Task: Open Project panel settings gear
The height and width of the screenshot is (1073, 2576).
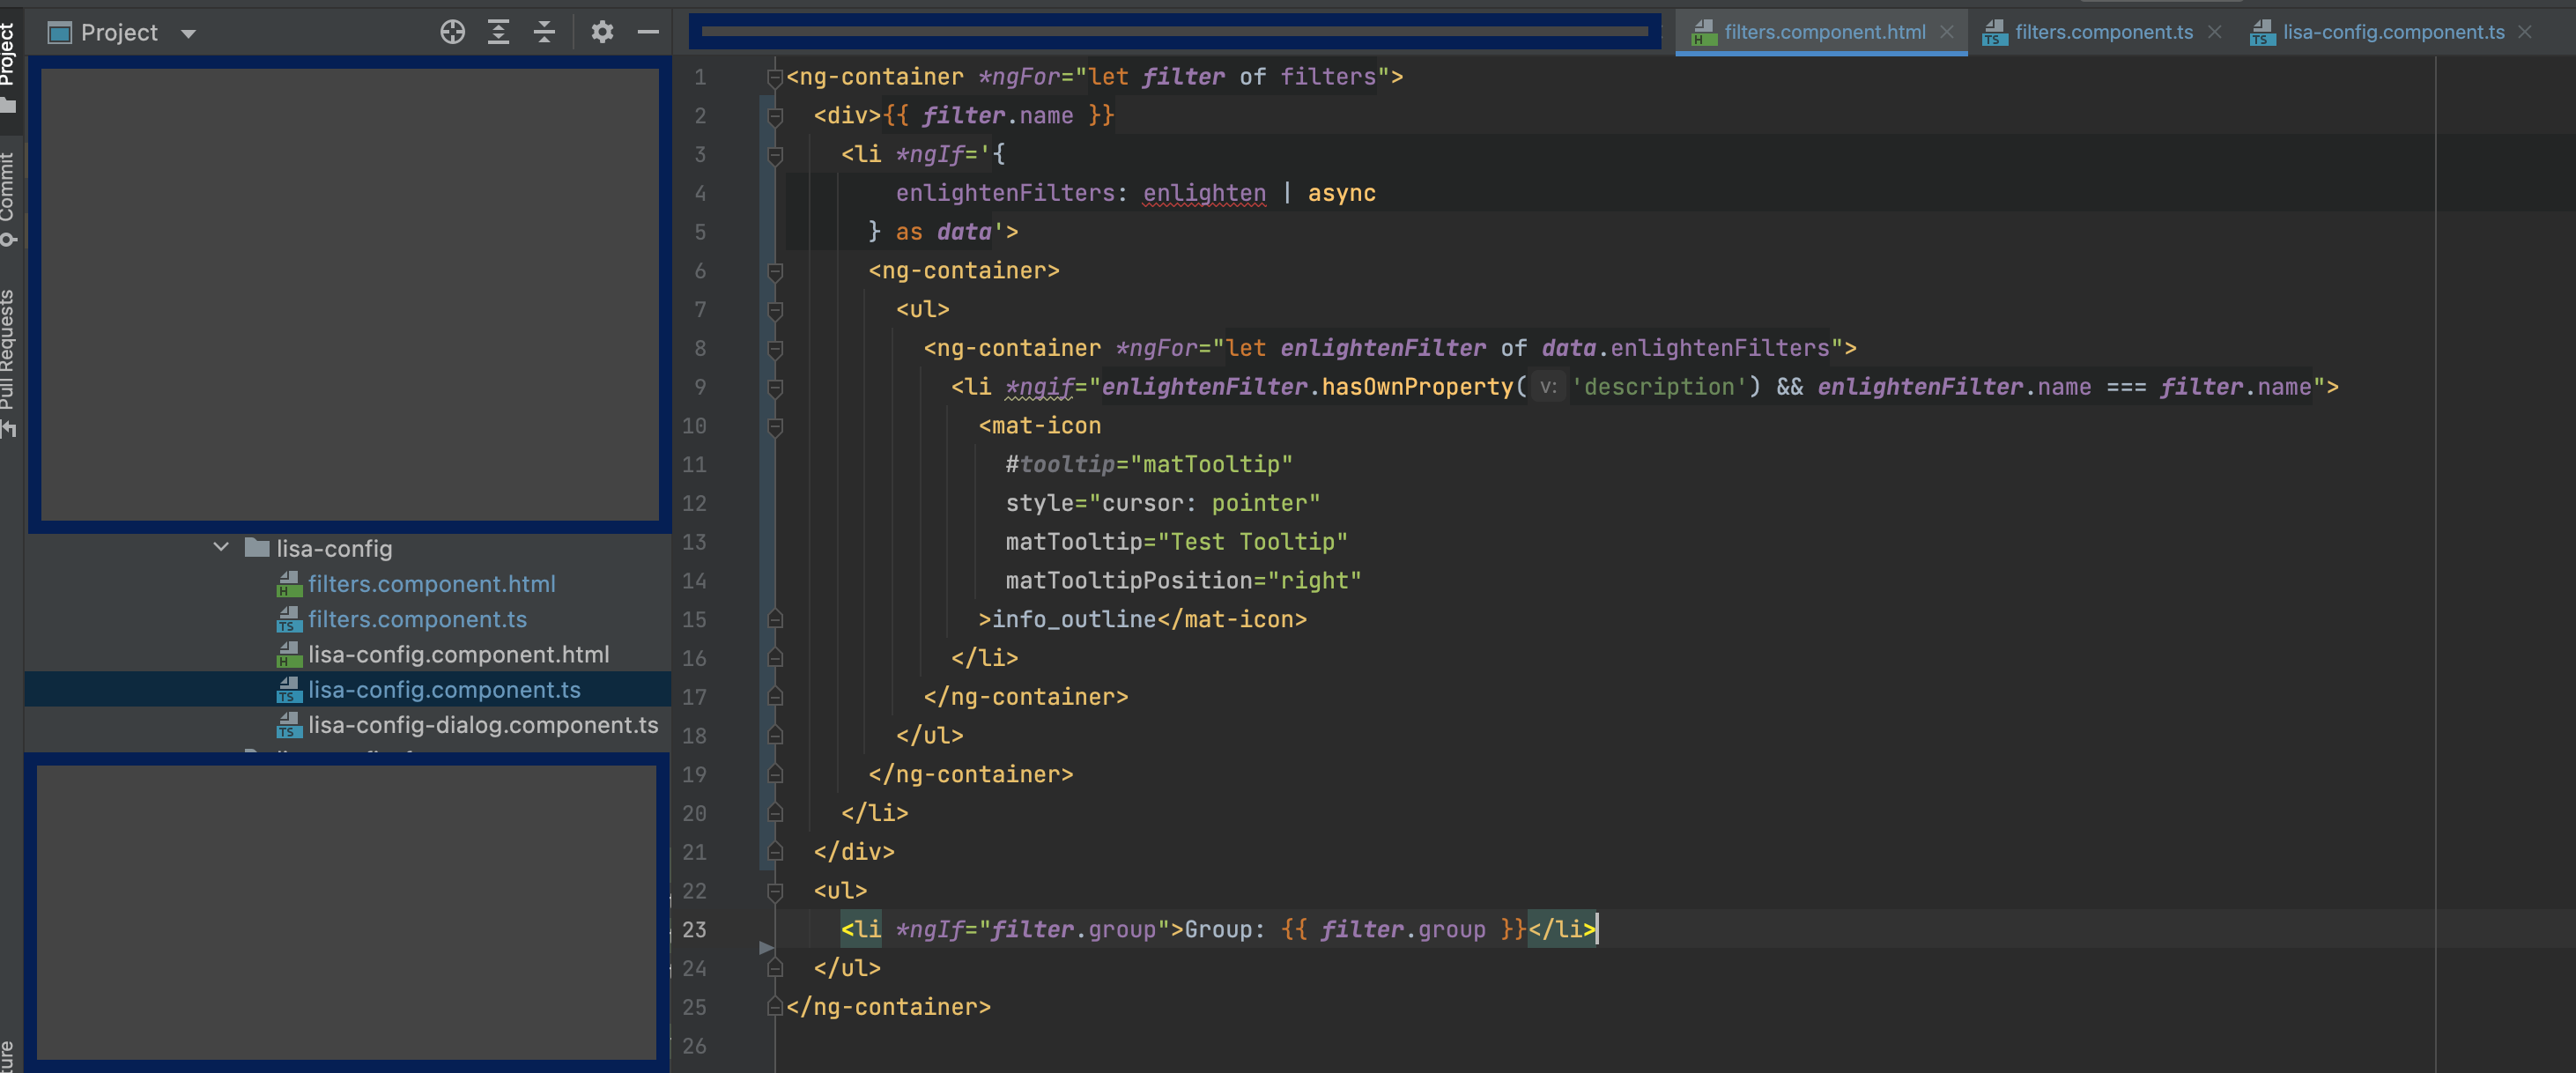Action: [602, 32]
